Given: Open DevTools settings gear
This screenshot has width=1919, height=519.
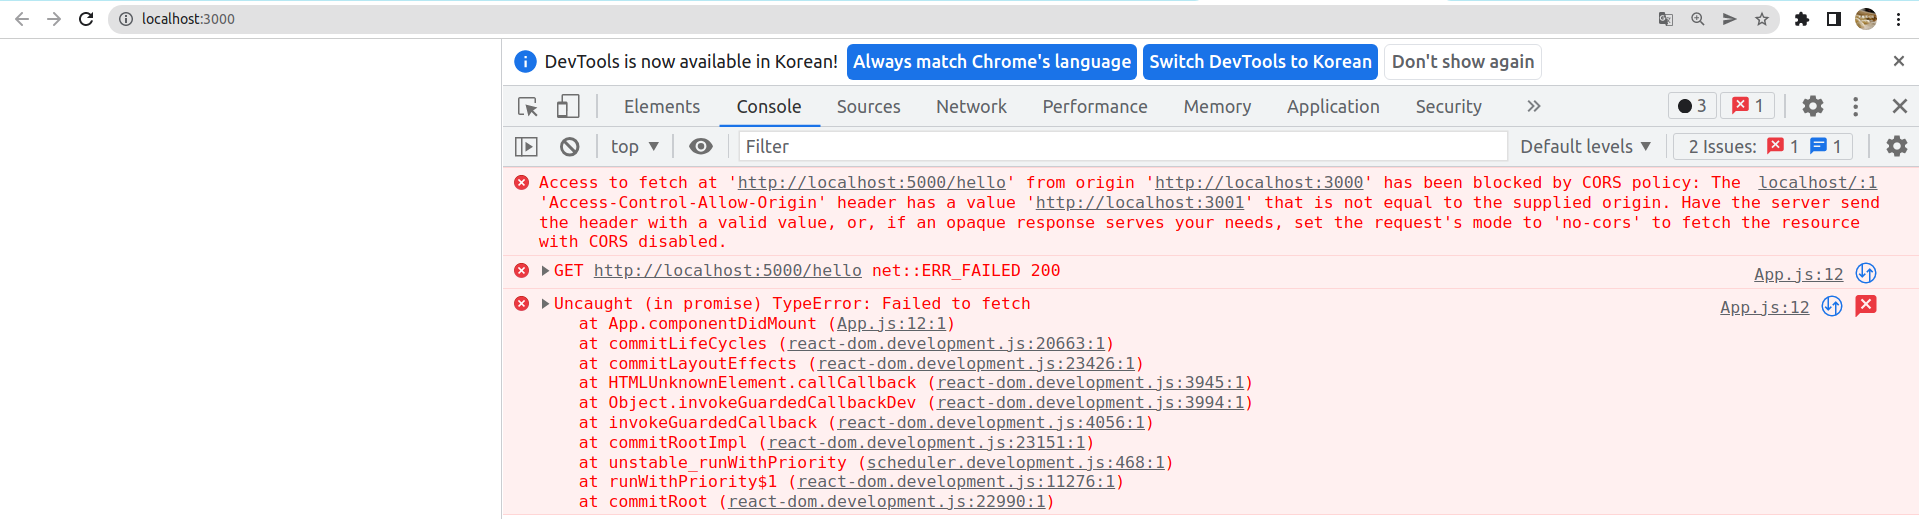Looking at the screenshot, I should click(x=1813, y=106).
